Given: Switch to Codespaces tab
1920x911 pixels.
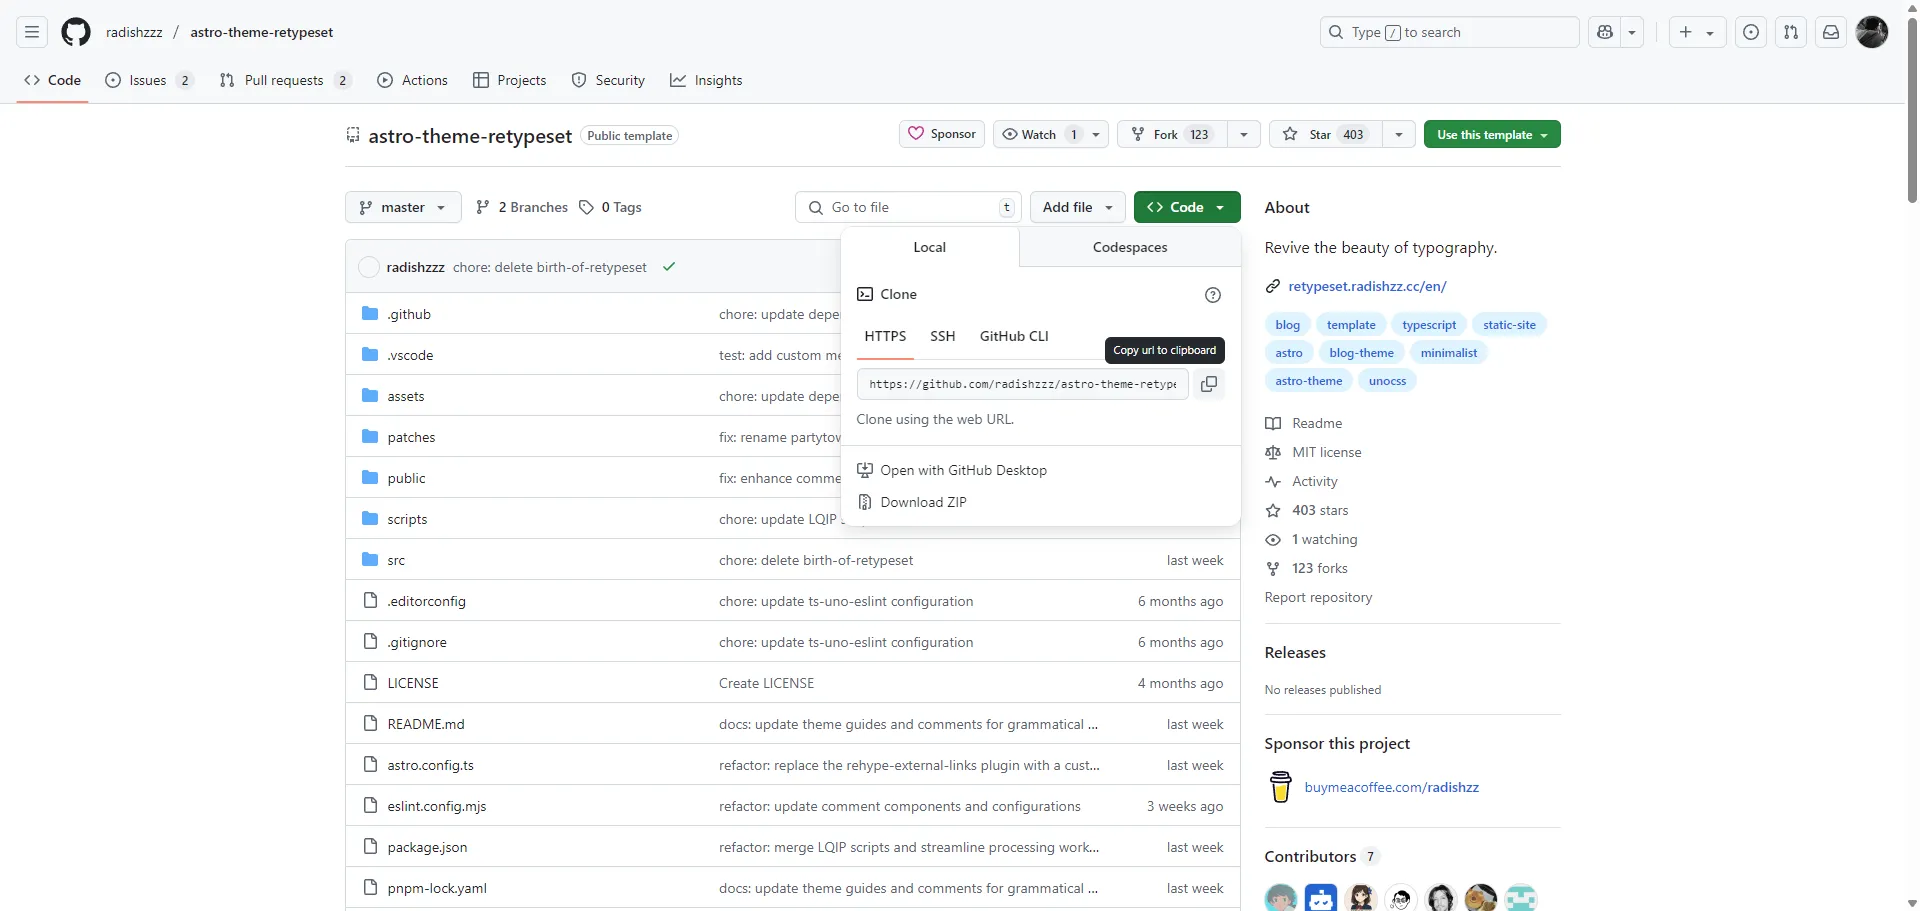Looking at the screenshot, I should (1130, 247).
